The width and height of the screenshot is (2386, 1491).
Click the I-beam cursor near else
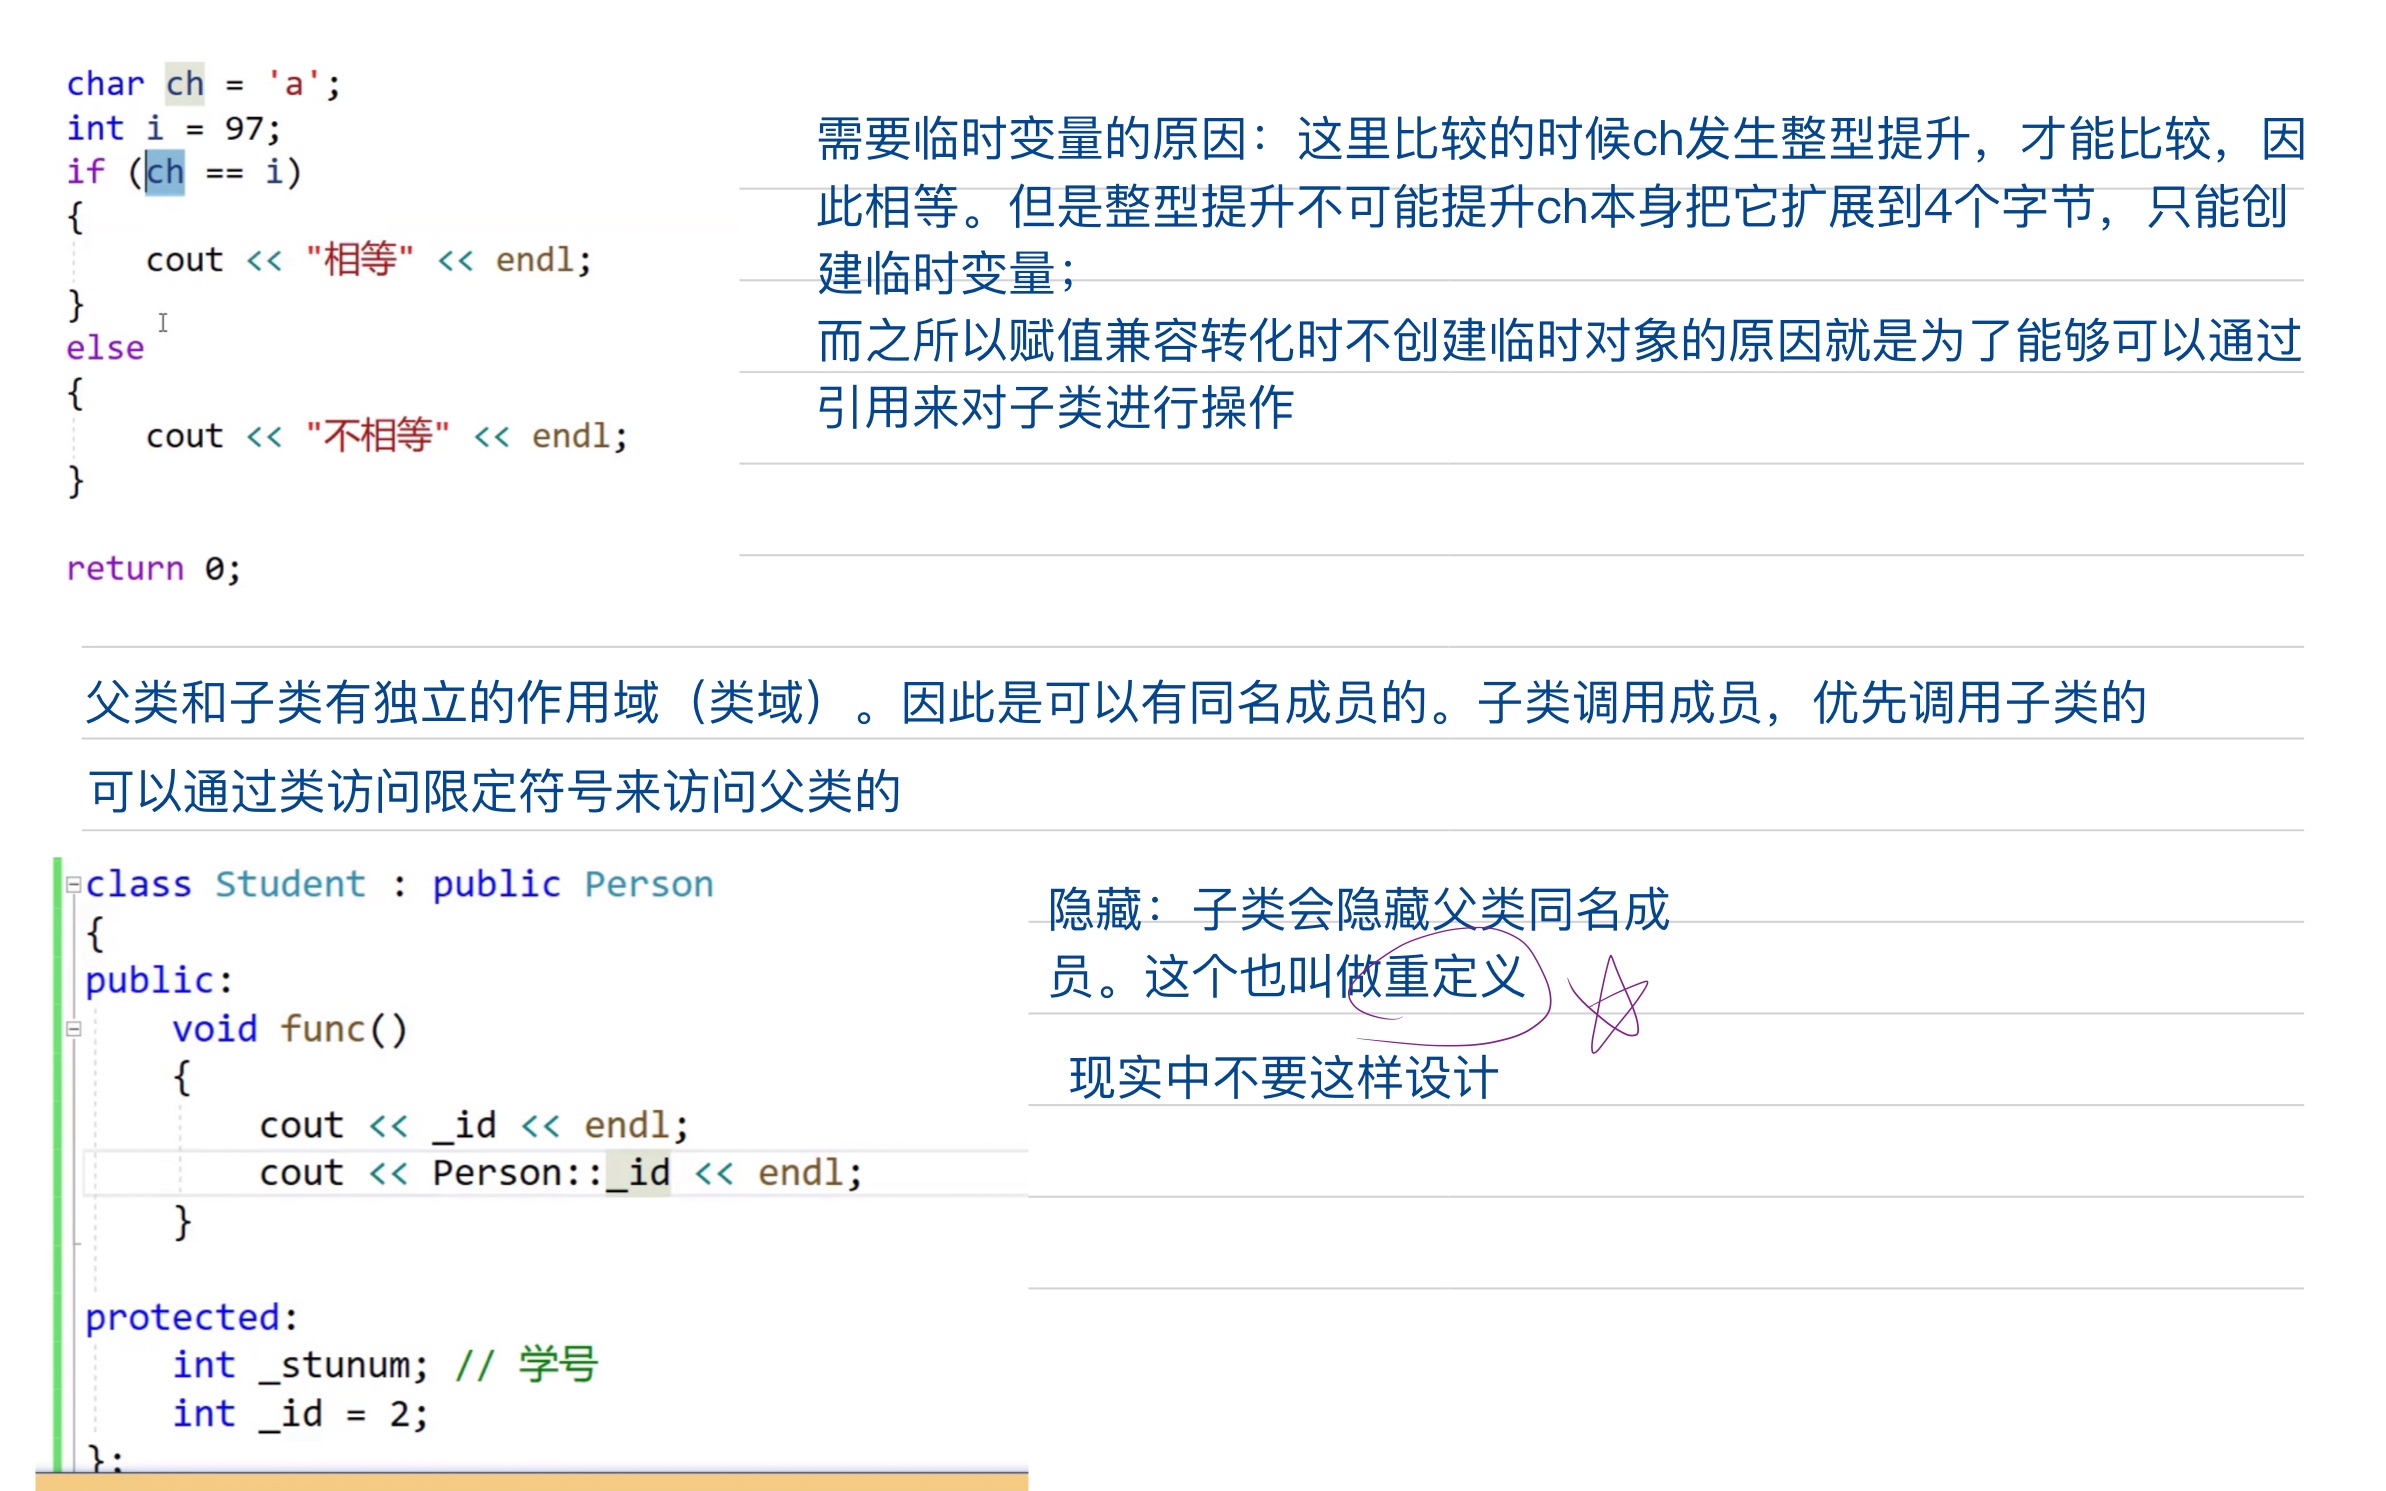(163, 322)
